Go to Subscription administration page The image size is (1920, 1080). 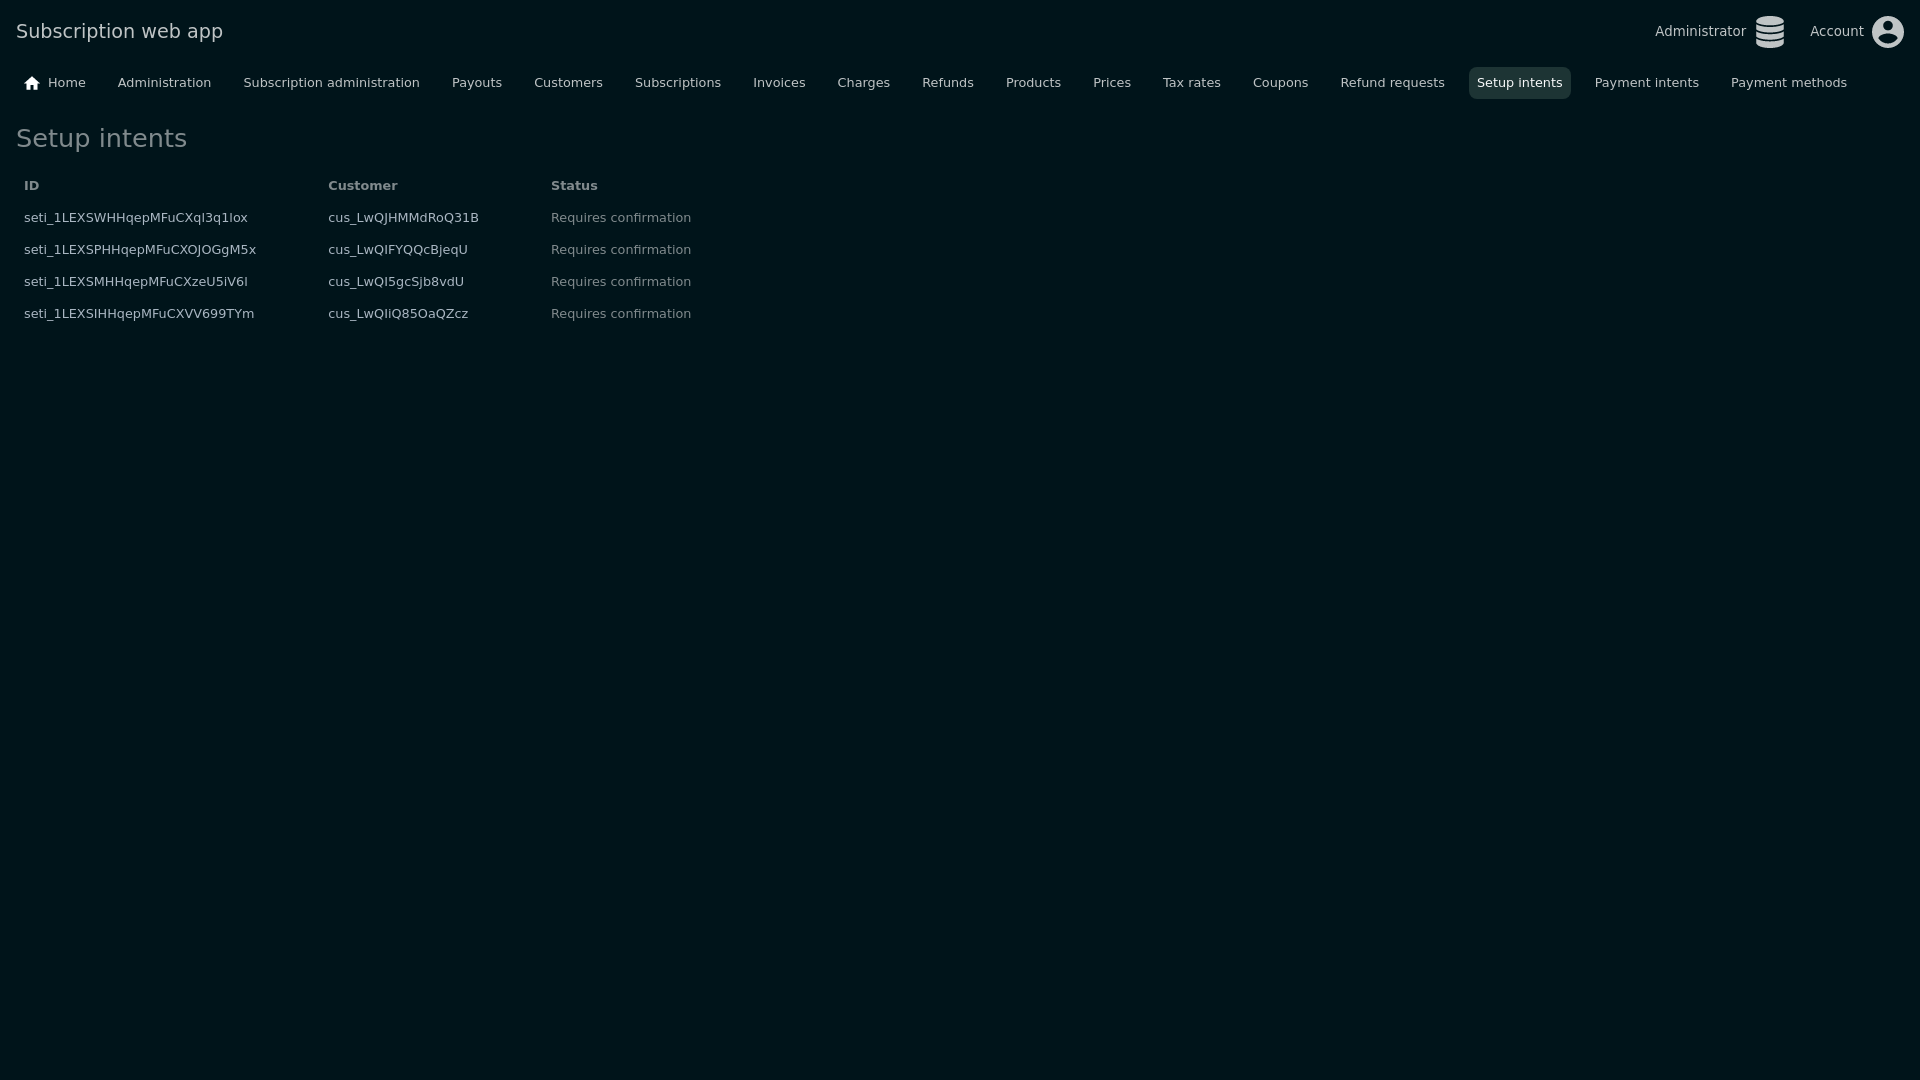coord(331,83)
